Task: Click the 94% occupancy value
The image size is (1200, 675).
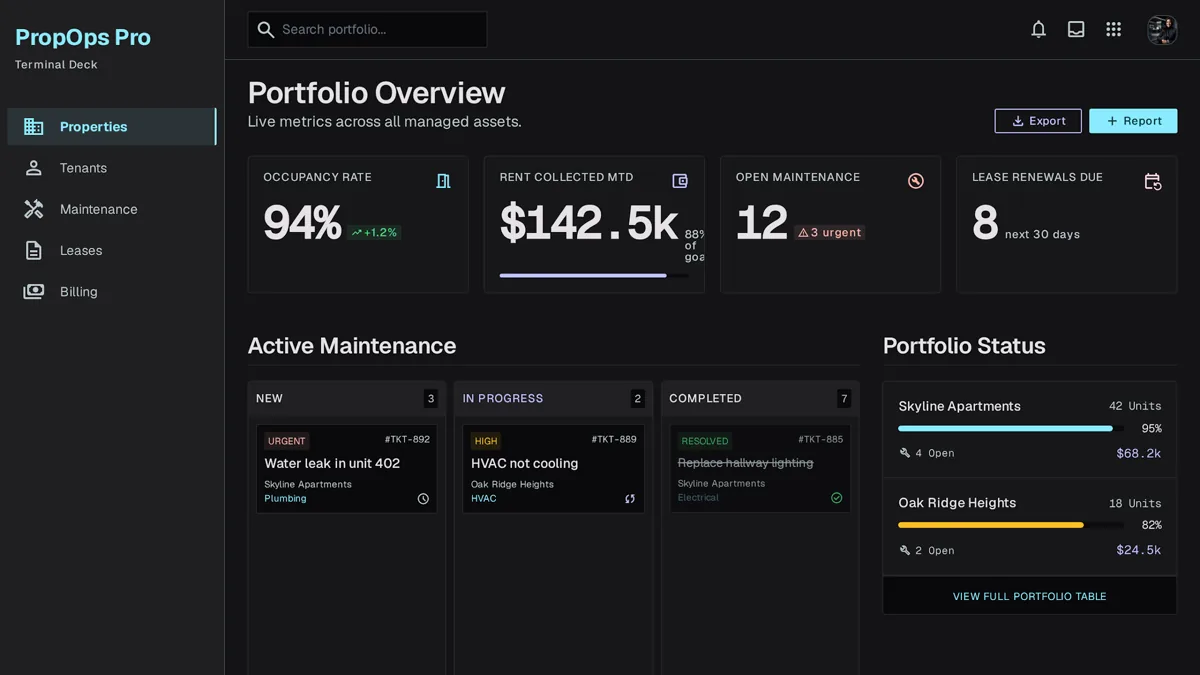Action: point(302,223)
